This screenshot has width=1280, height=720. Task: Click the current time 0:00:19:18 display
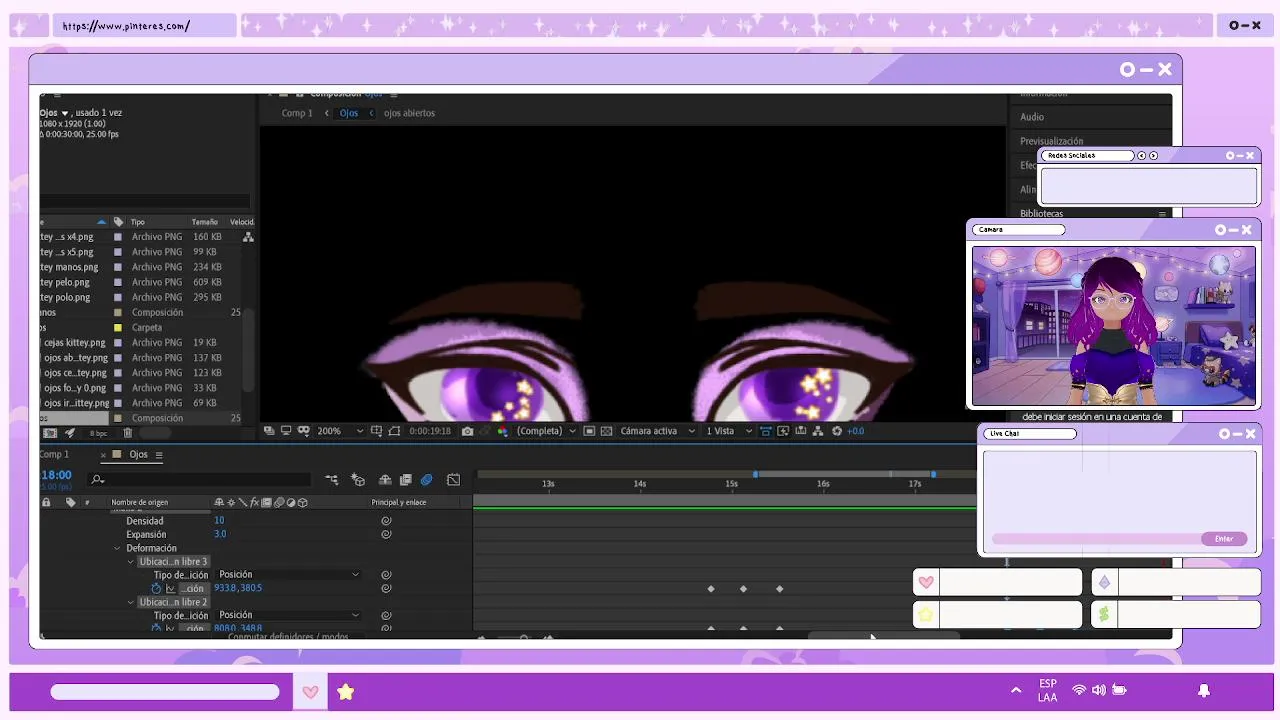(x=430, y=431)
